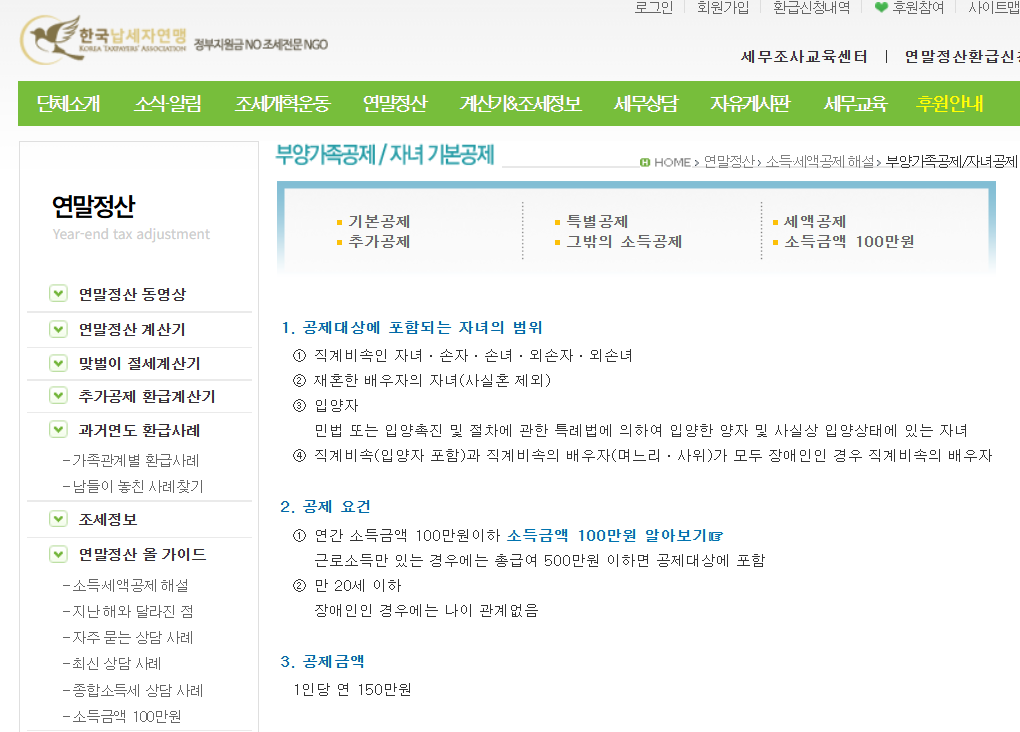Screen dimensions: 1020x732
Task: Click the green arrow icon beside 연말정산 계산기
Action: (x=57, y=328)
